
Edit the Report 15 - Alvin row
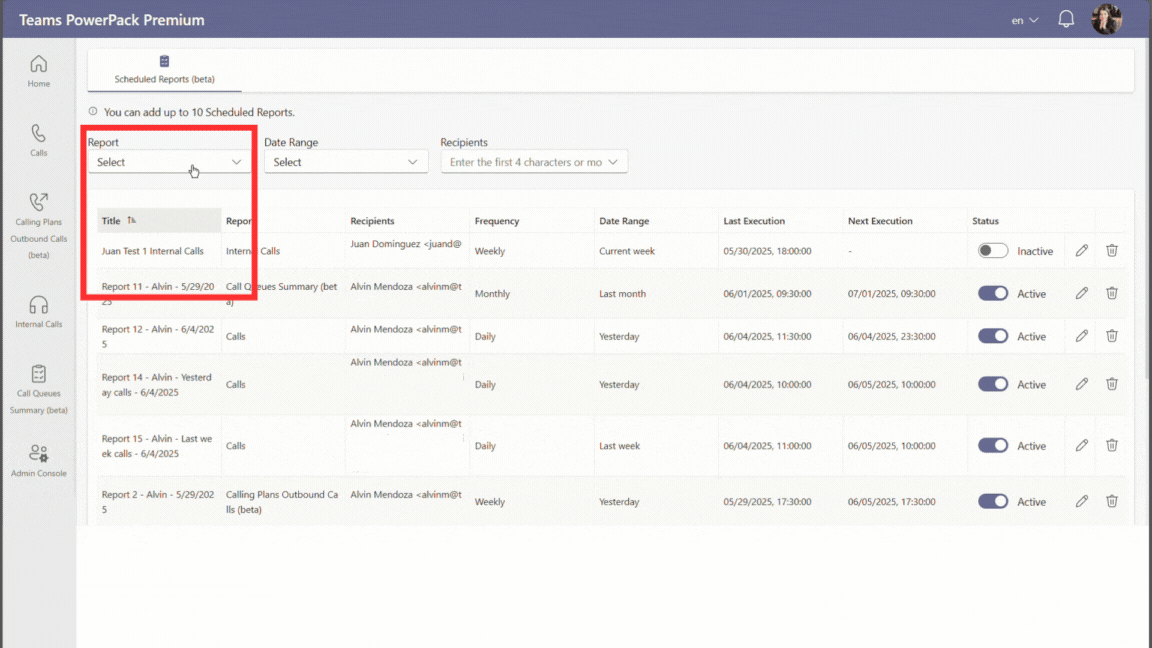tap(1081, 445)
